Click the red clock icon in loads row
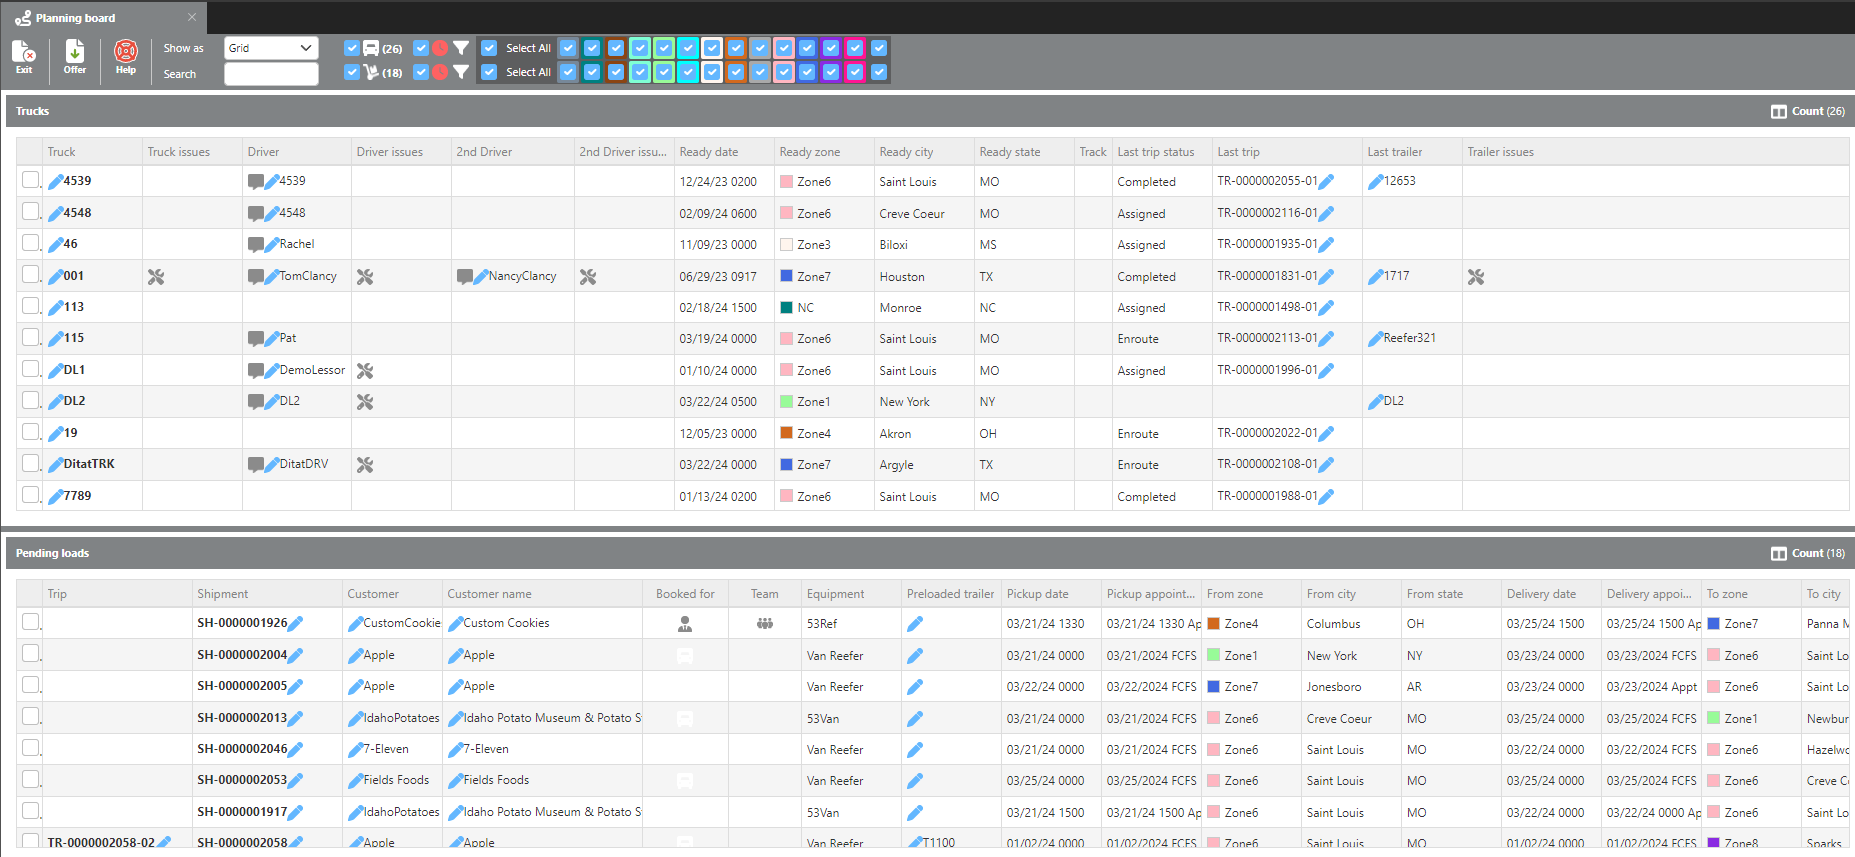This screenshot has height=857, width=1855. pos(440,72)
